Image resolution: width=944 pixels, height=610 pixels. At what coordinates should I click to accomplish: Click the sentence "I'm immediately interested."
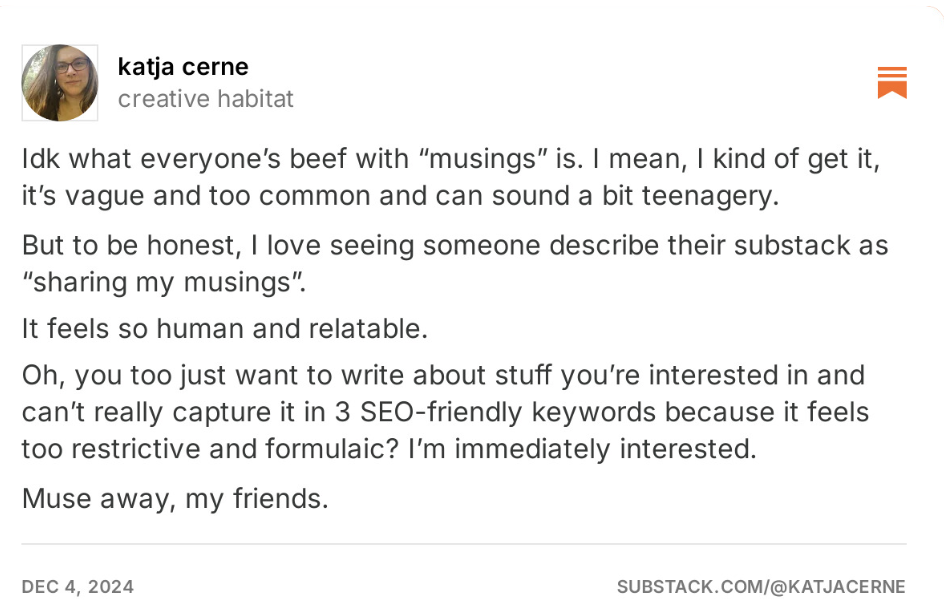583,449
